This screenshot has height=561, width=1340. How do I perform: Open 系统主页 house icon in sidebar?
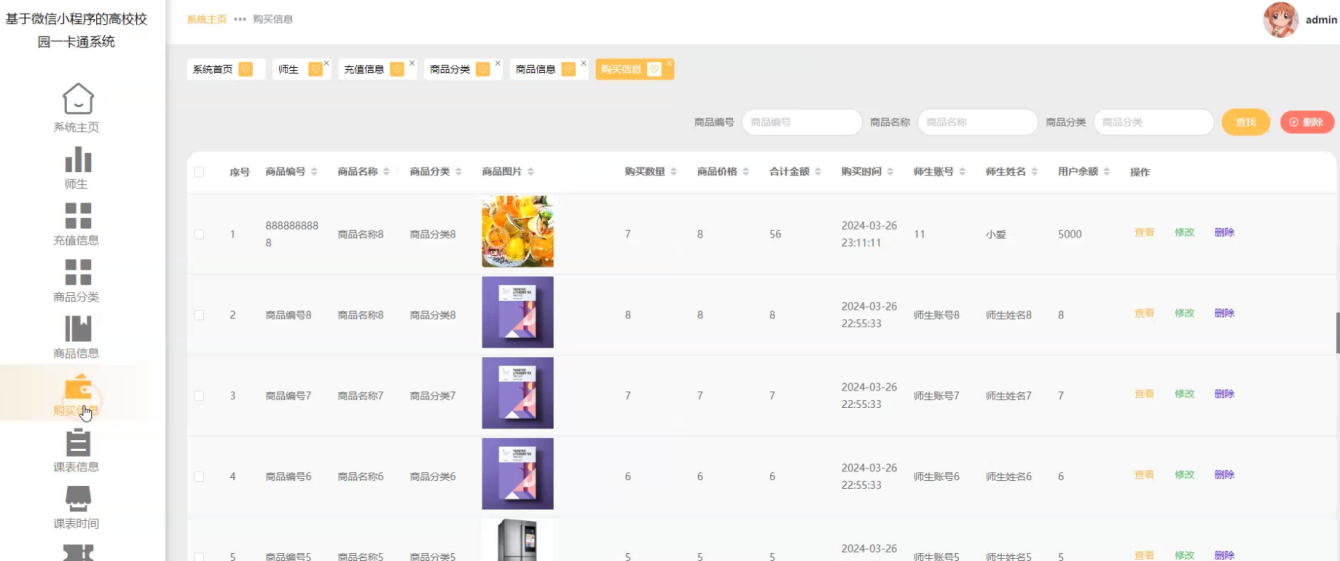coord(78,99)
